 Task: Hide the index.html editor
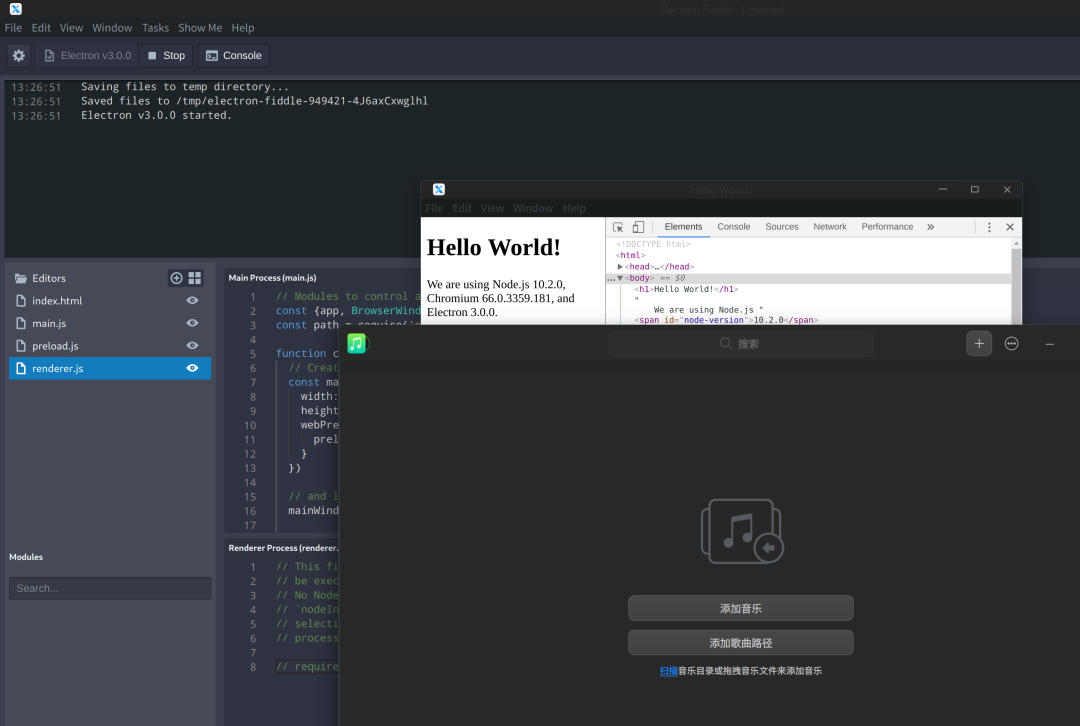[192, 301]
